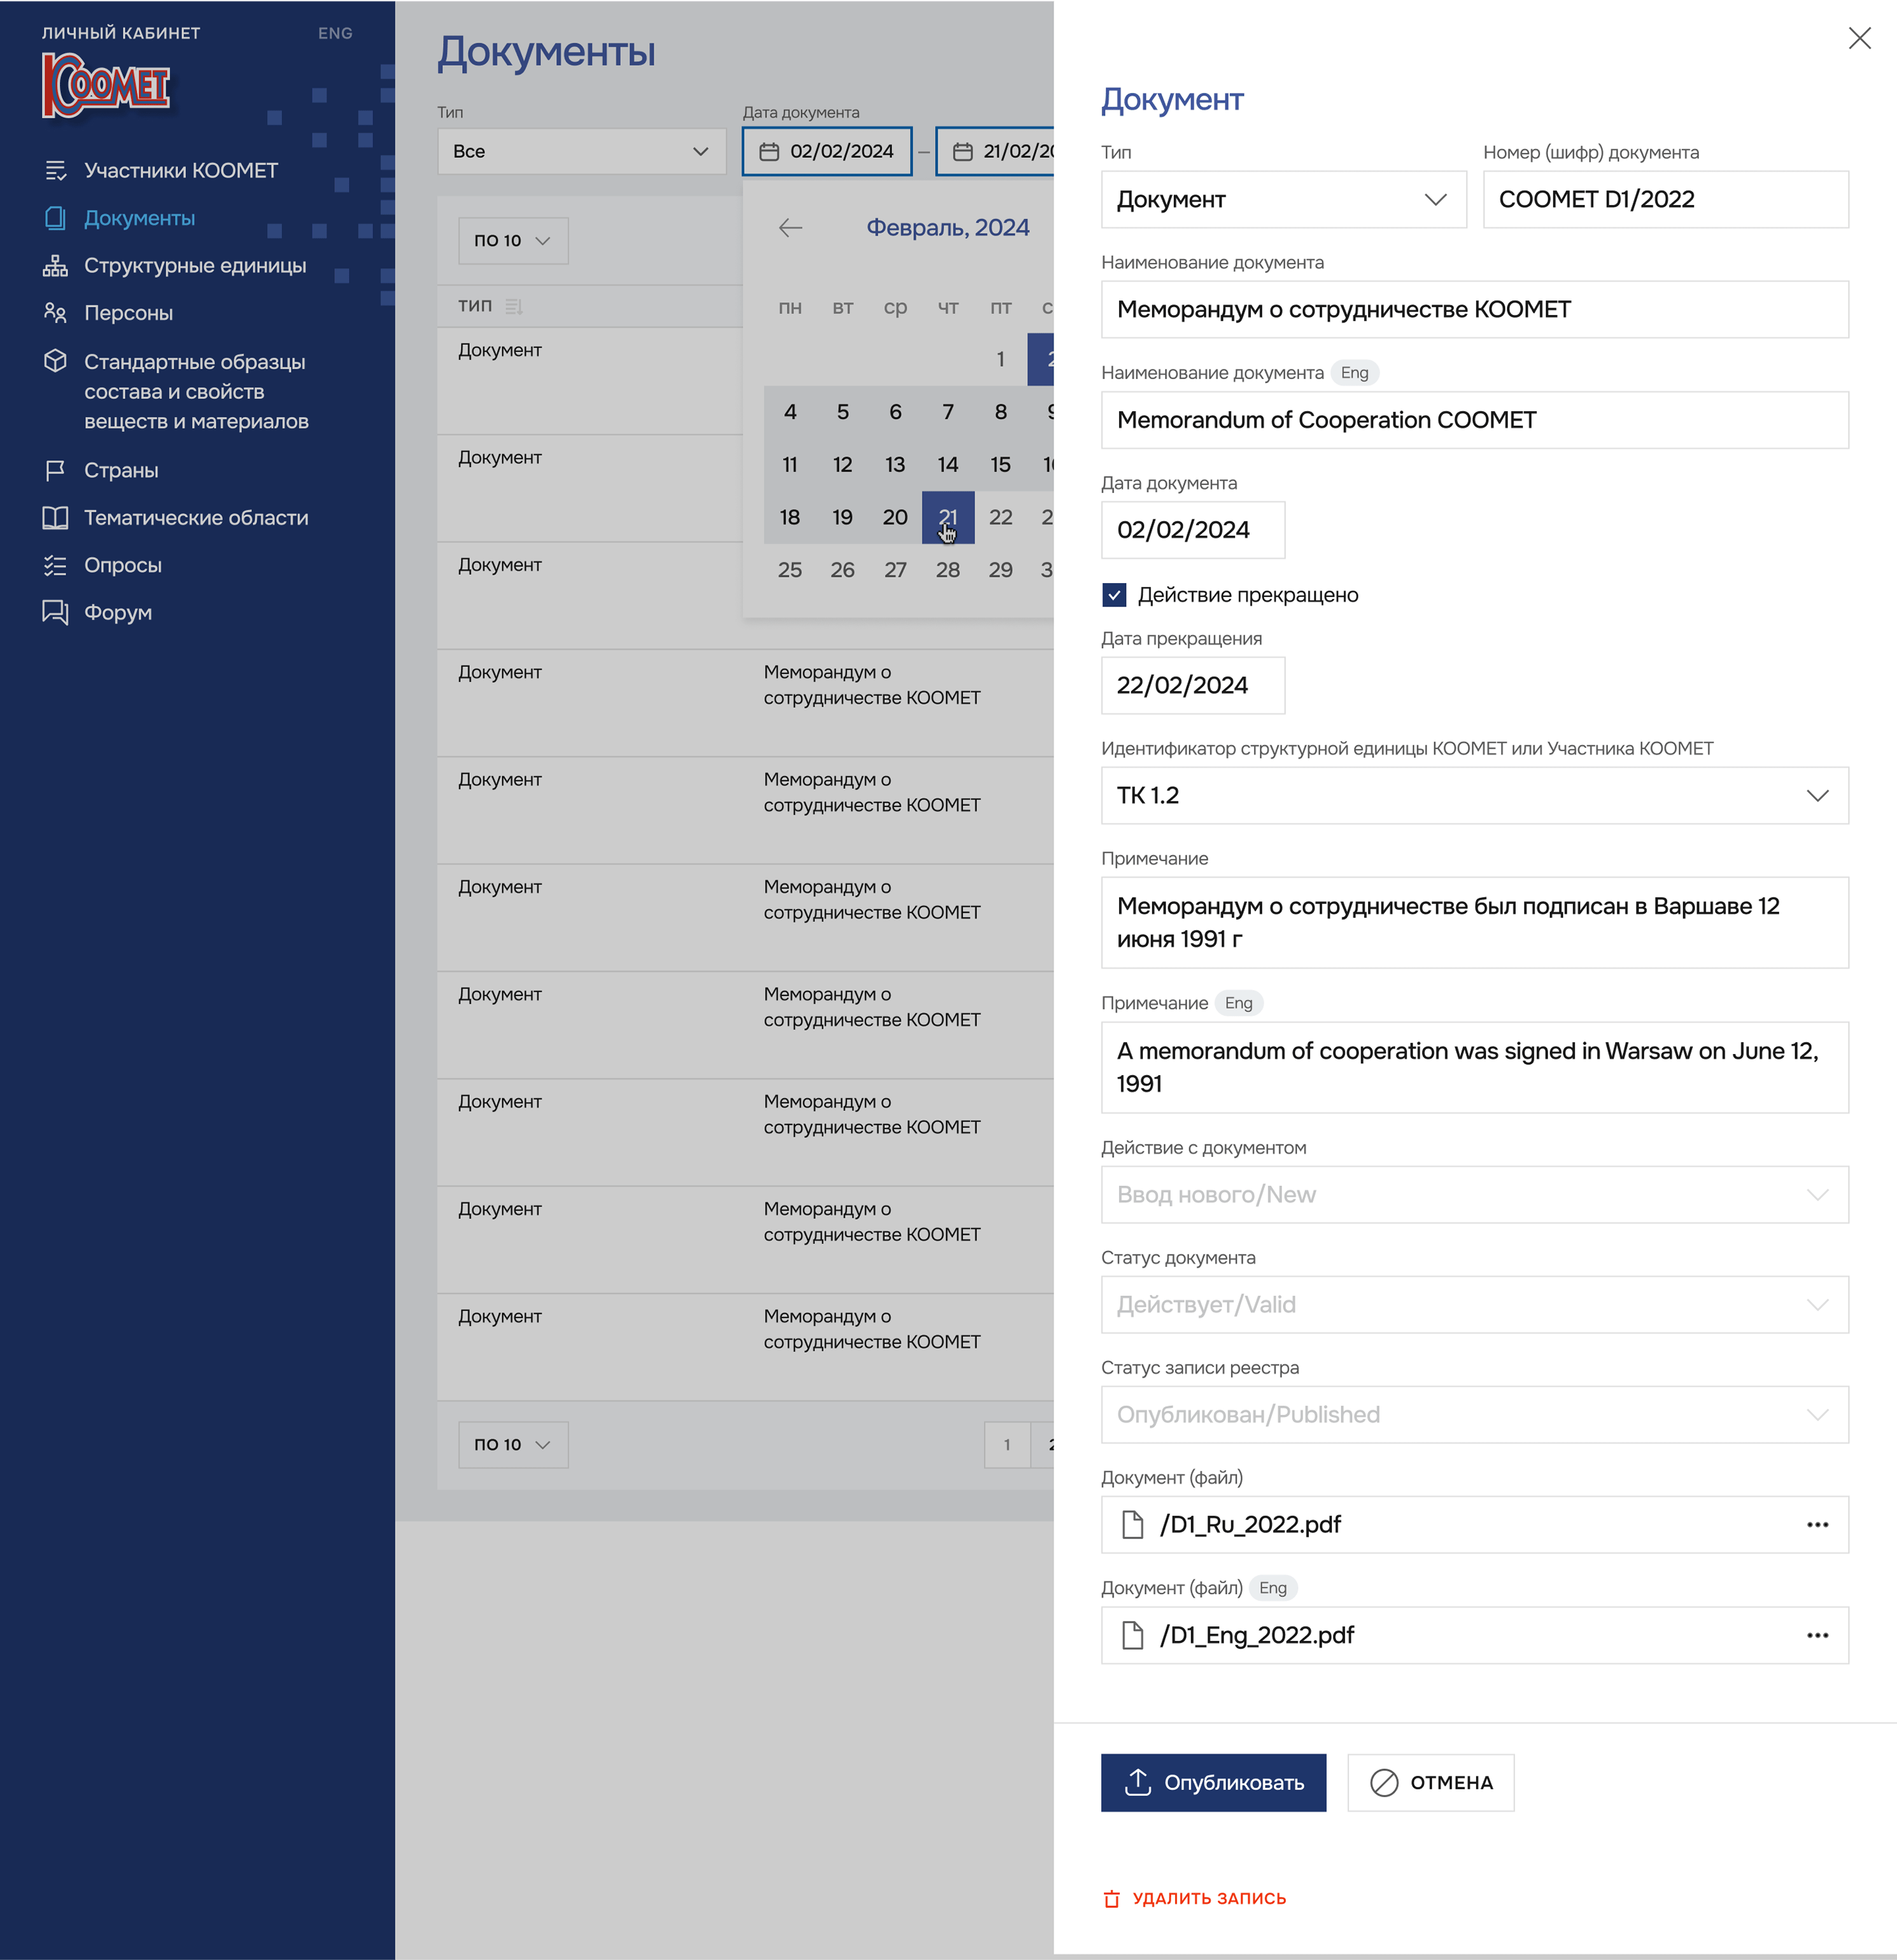Click file icon of D1_Eng_2022.pdf
This screenshot has height=1960, width=1897.
pos(1132,1636)
